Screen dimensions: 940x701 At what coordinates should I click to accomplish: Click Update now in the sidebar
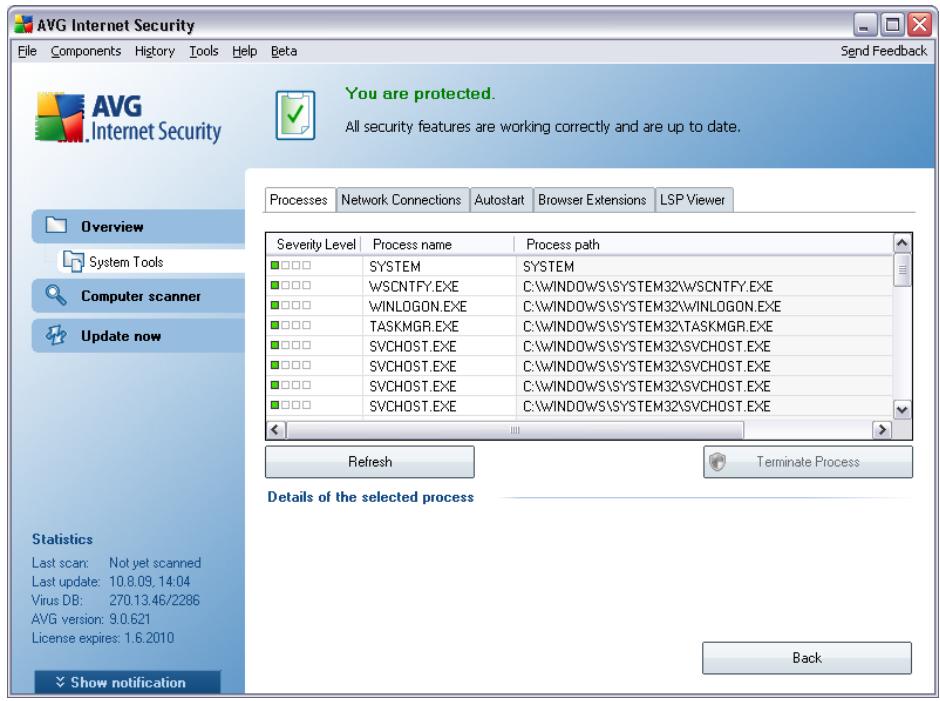pyautogui.click(x=138, y=336)
